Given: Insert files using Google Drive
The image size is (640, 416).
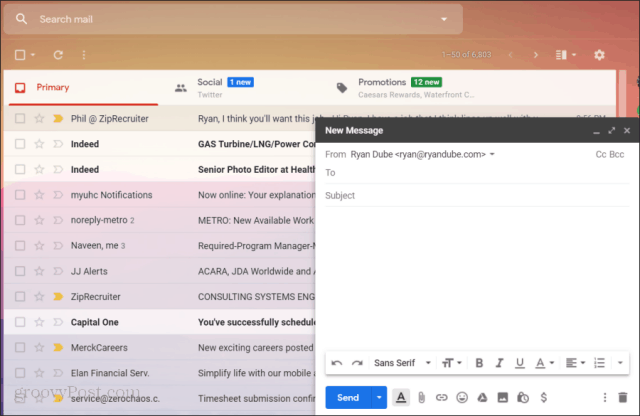Looking at the screenshot, I should [x=482, y=398].
